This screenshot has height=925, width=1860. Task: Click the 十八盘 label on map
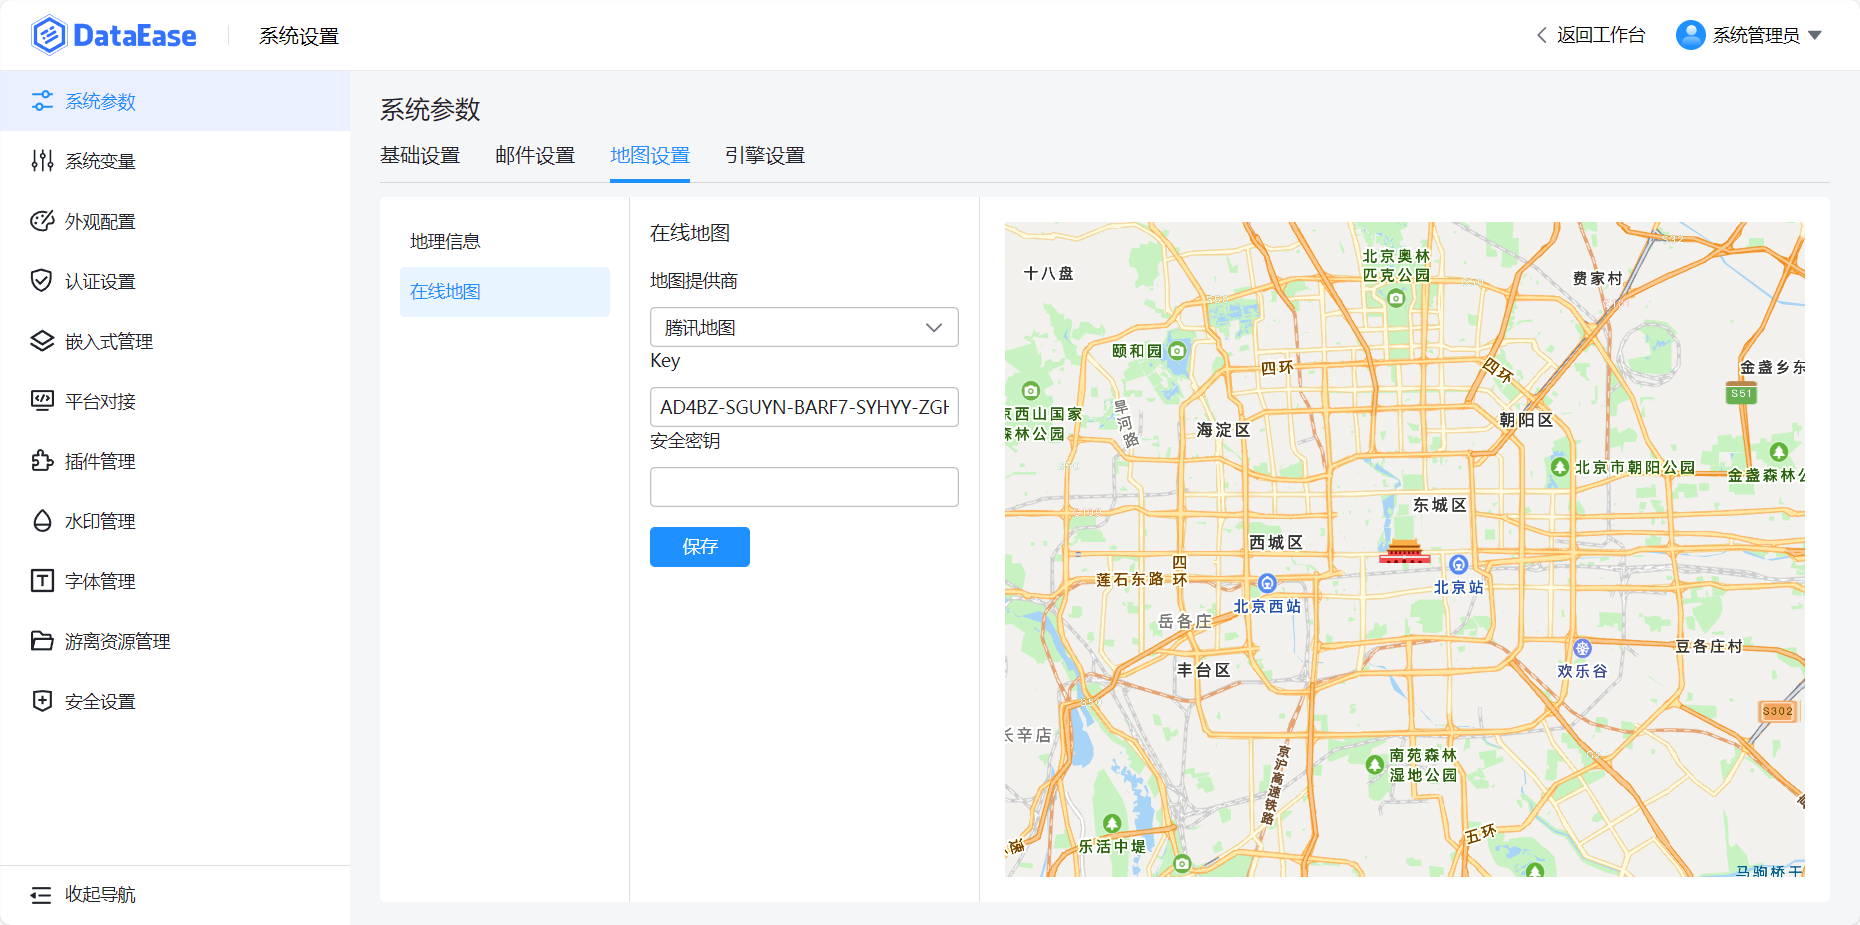pos(1049,273)
